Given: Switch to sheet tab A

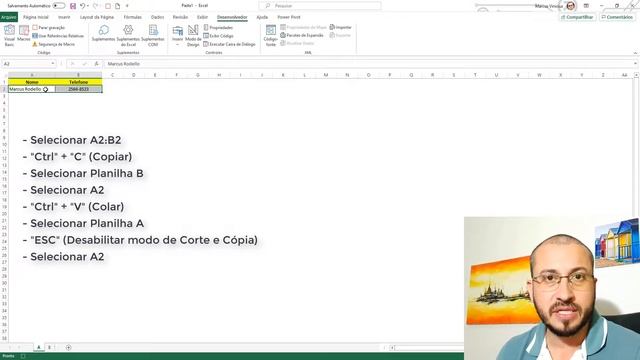Looking at the screenshot, I should [x=39, y=347].
